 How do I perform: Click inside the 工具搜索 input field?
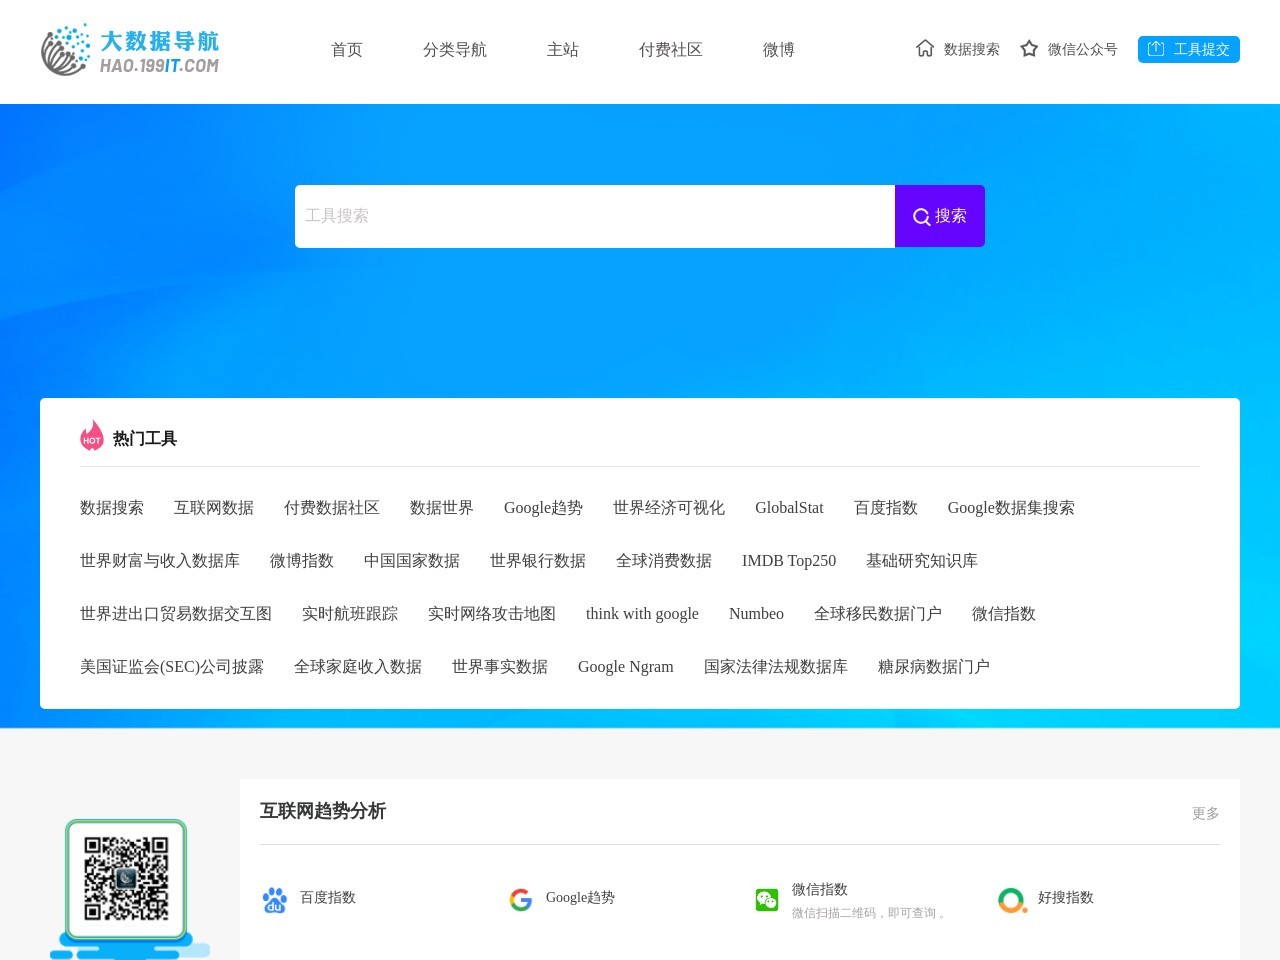595,216
